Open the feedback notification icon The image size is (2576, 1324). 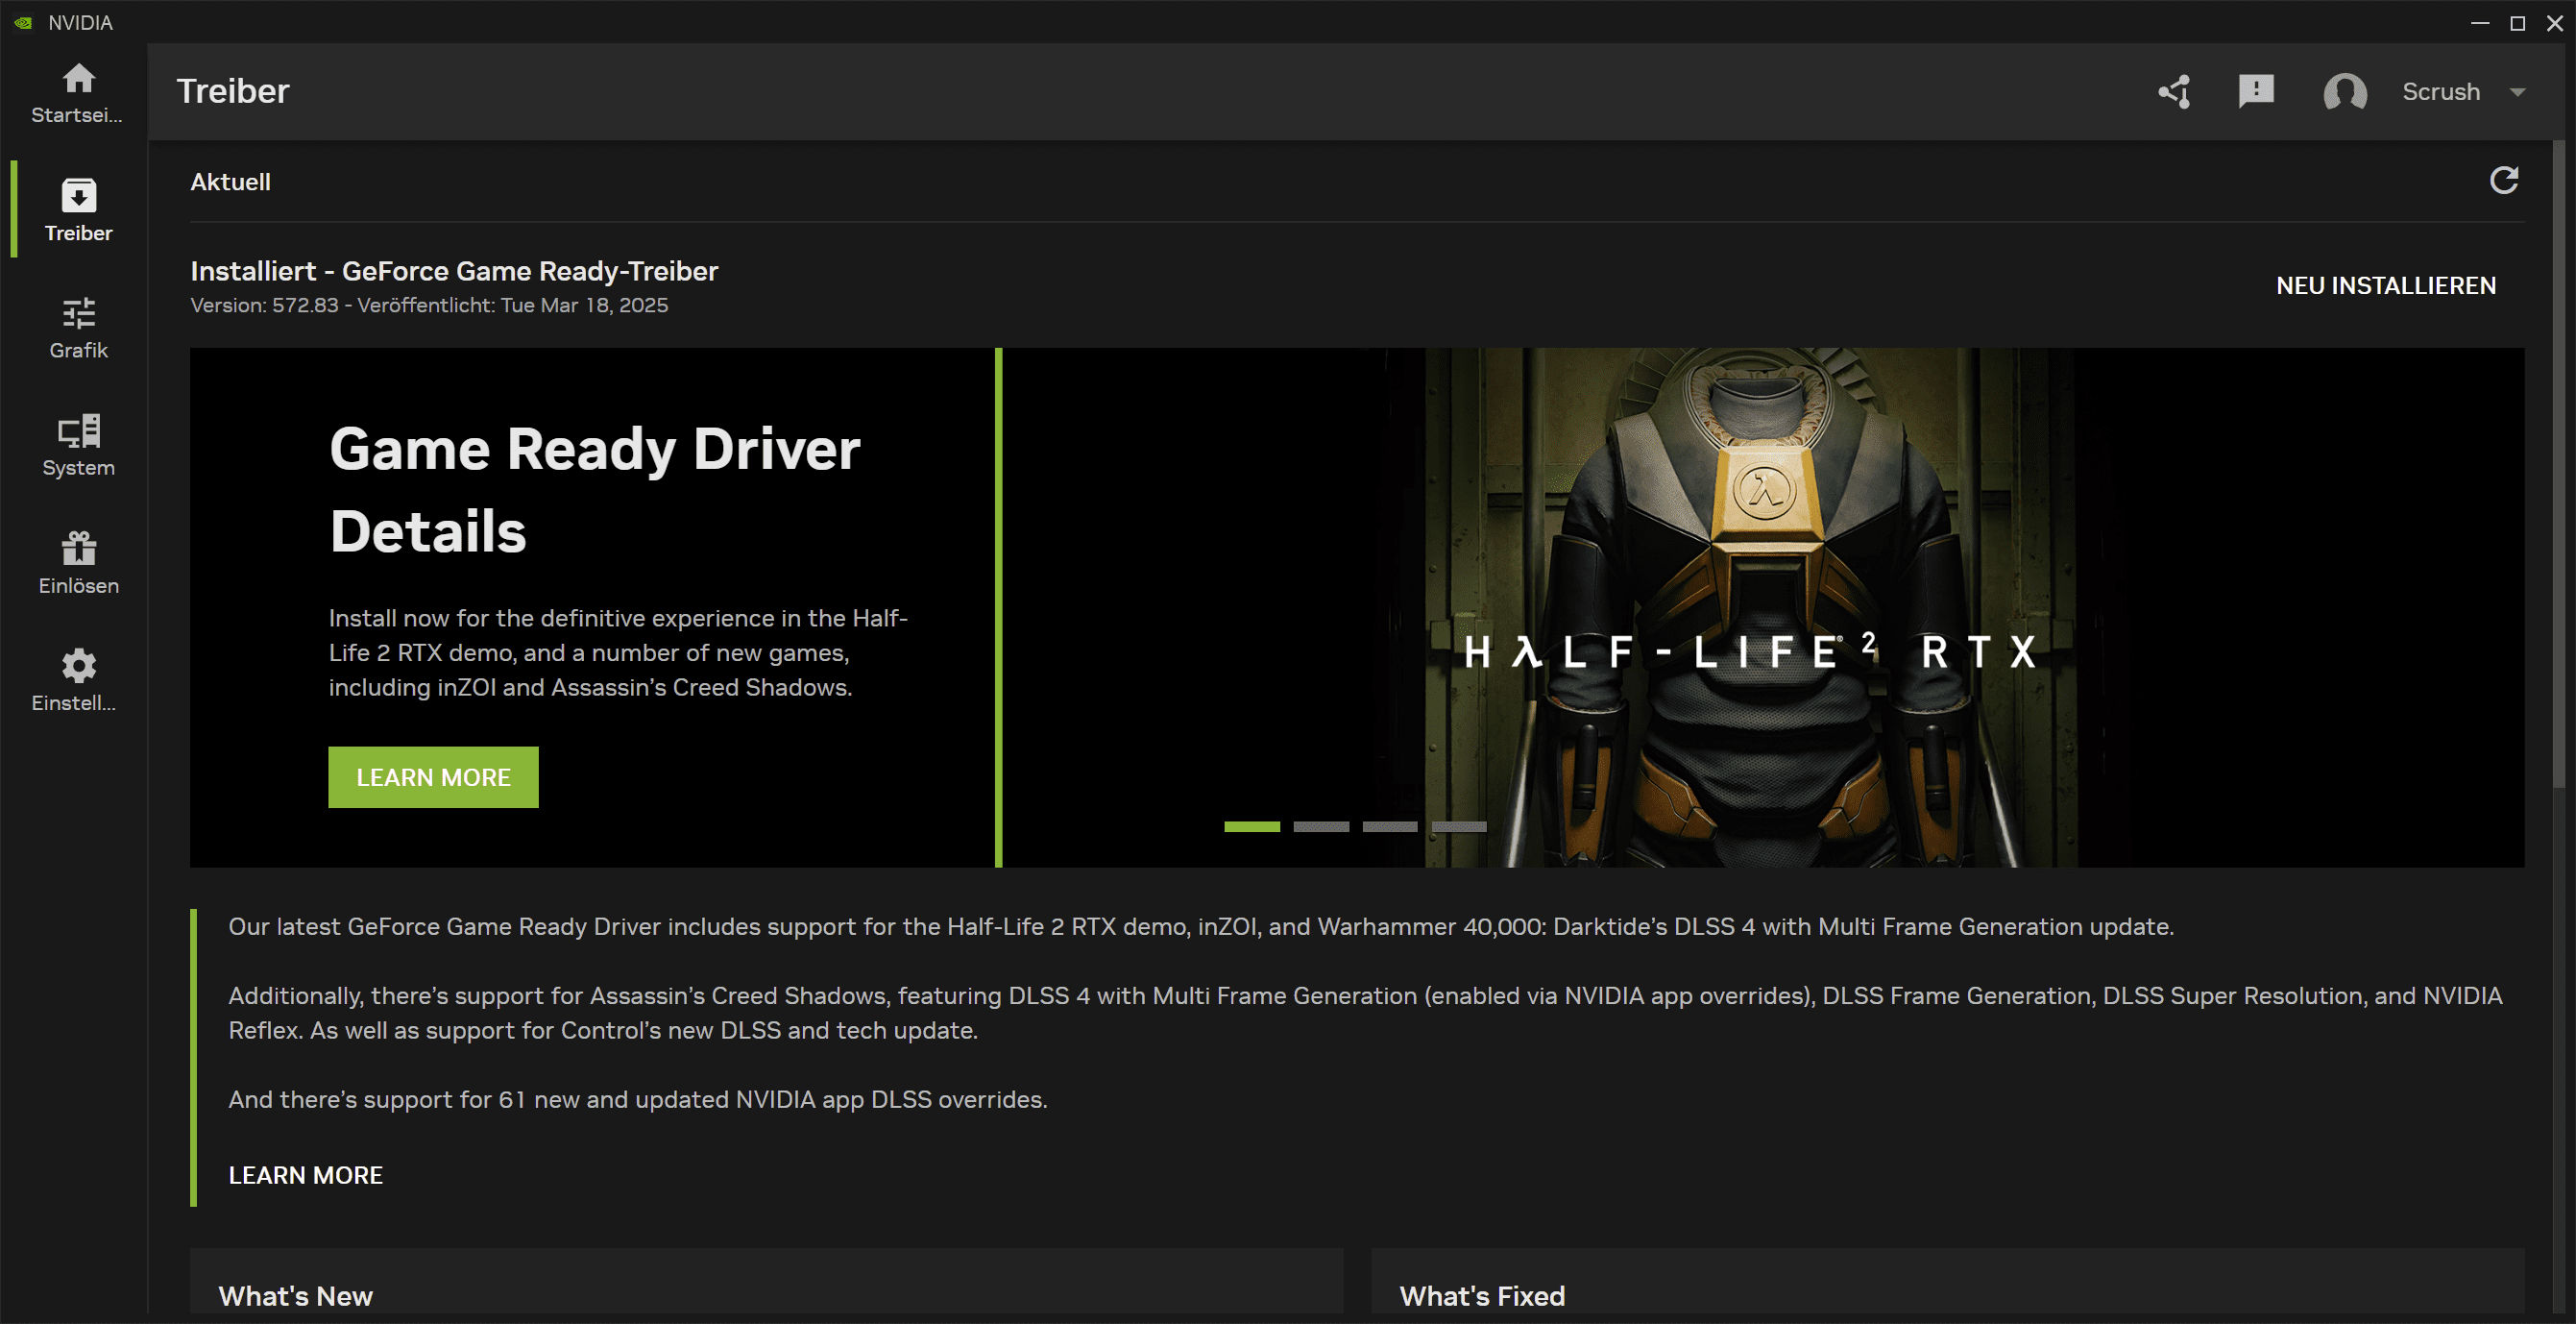tap(2256, 91)
